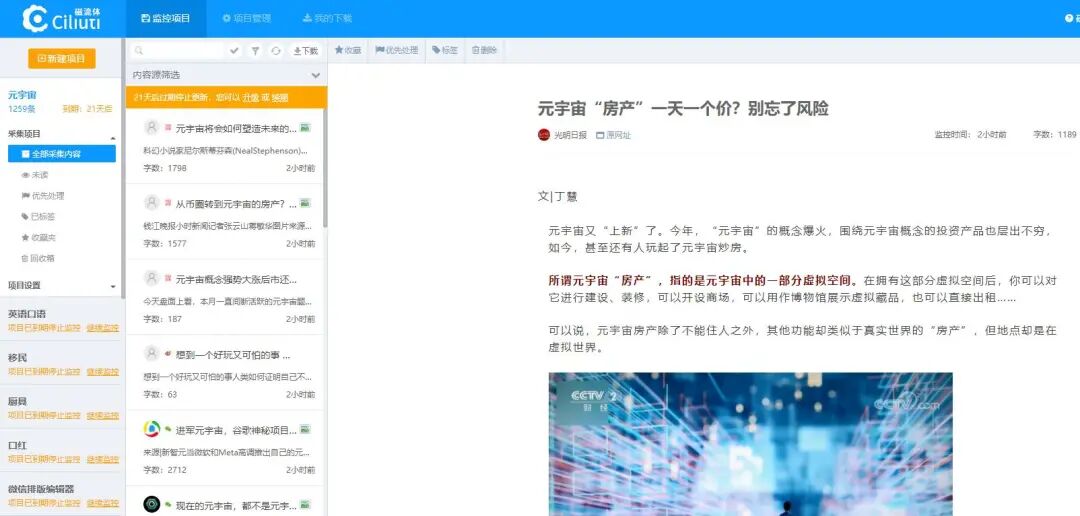Open 回收箱 in sidebar
Viewport: 1080px width, 516px height.
[39, 258]
